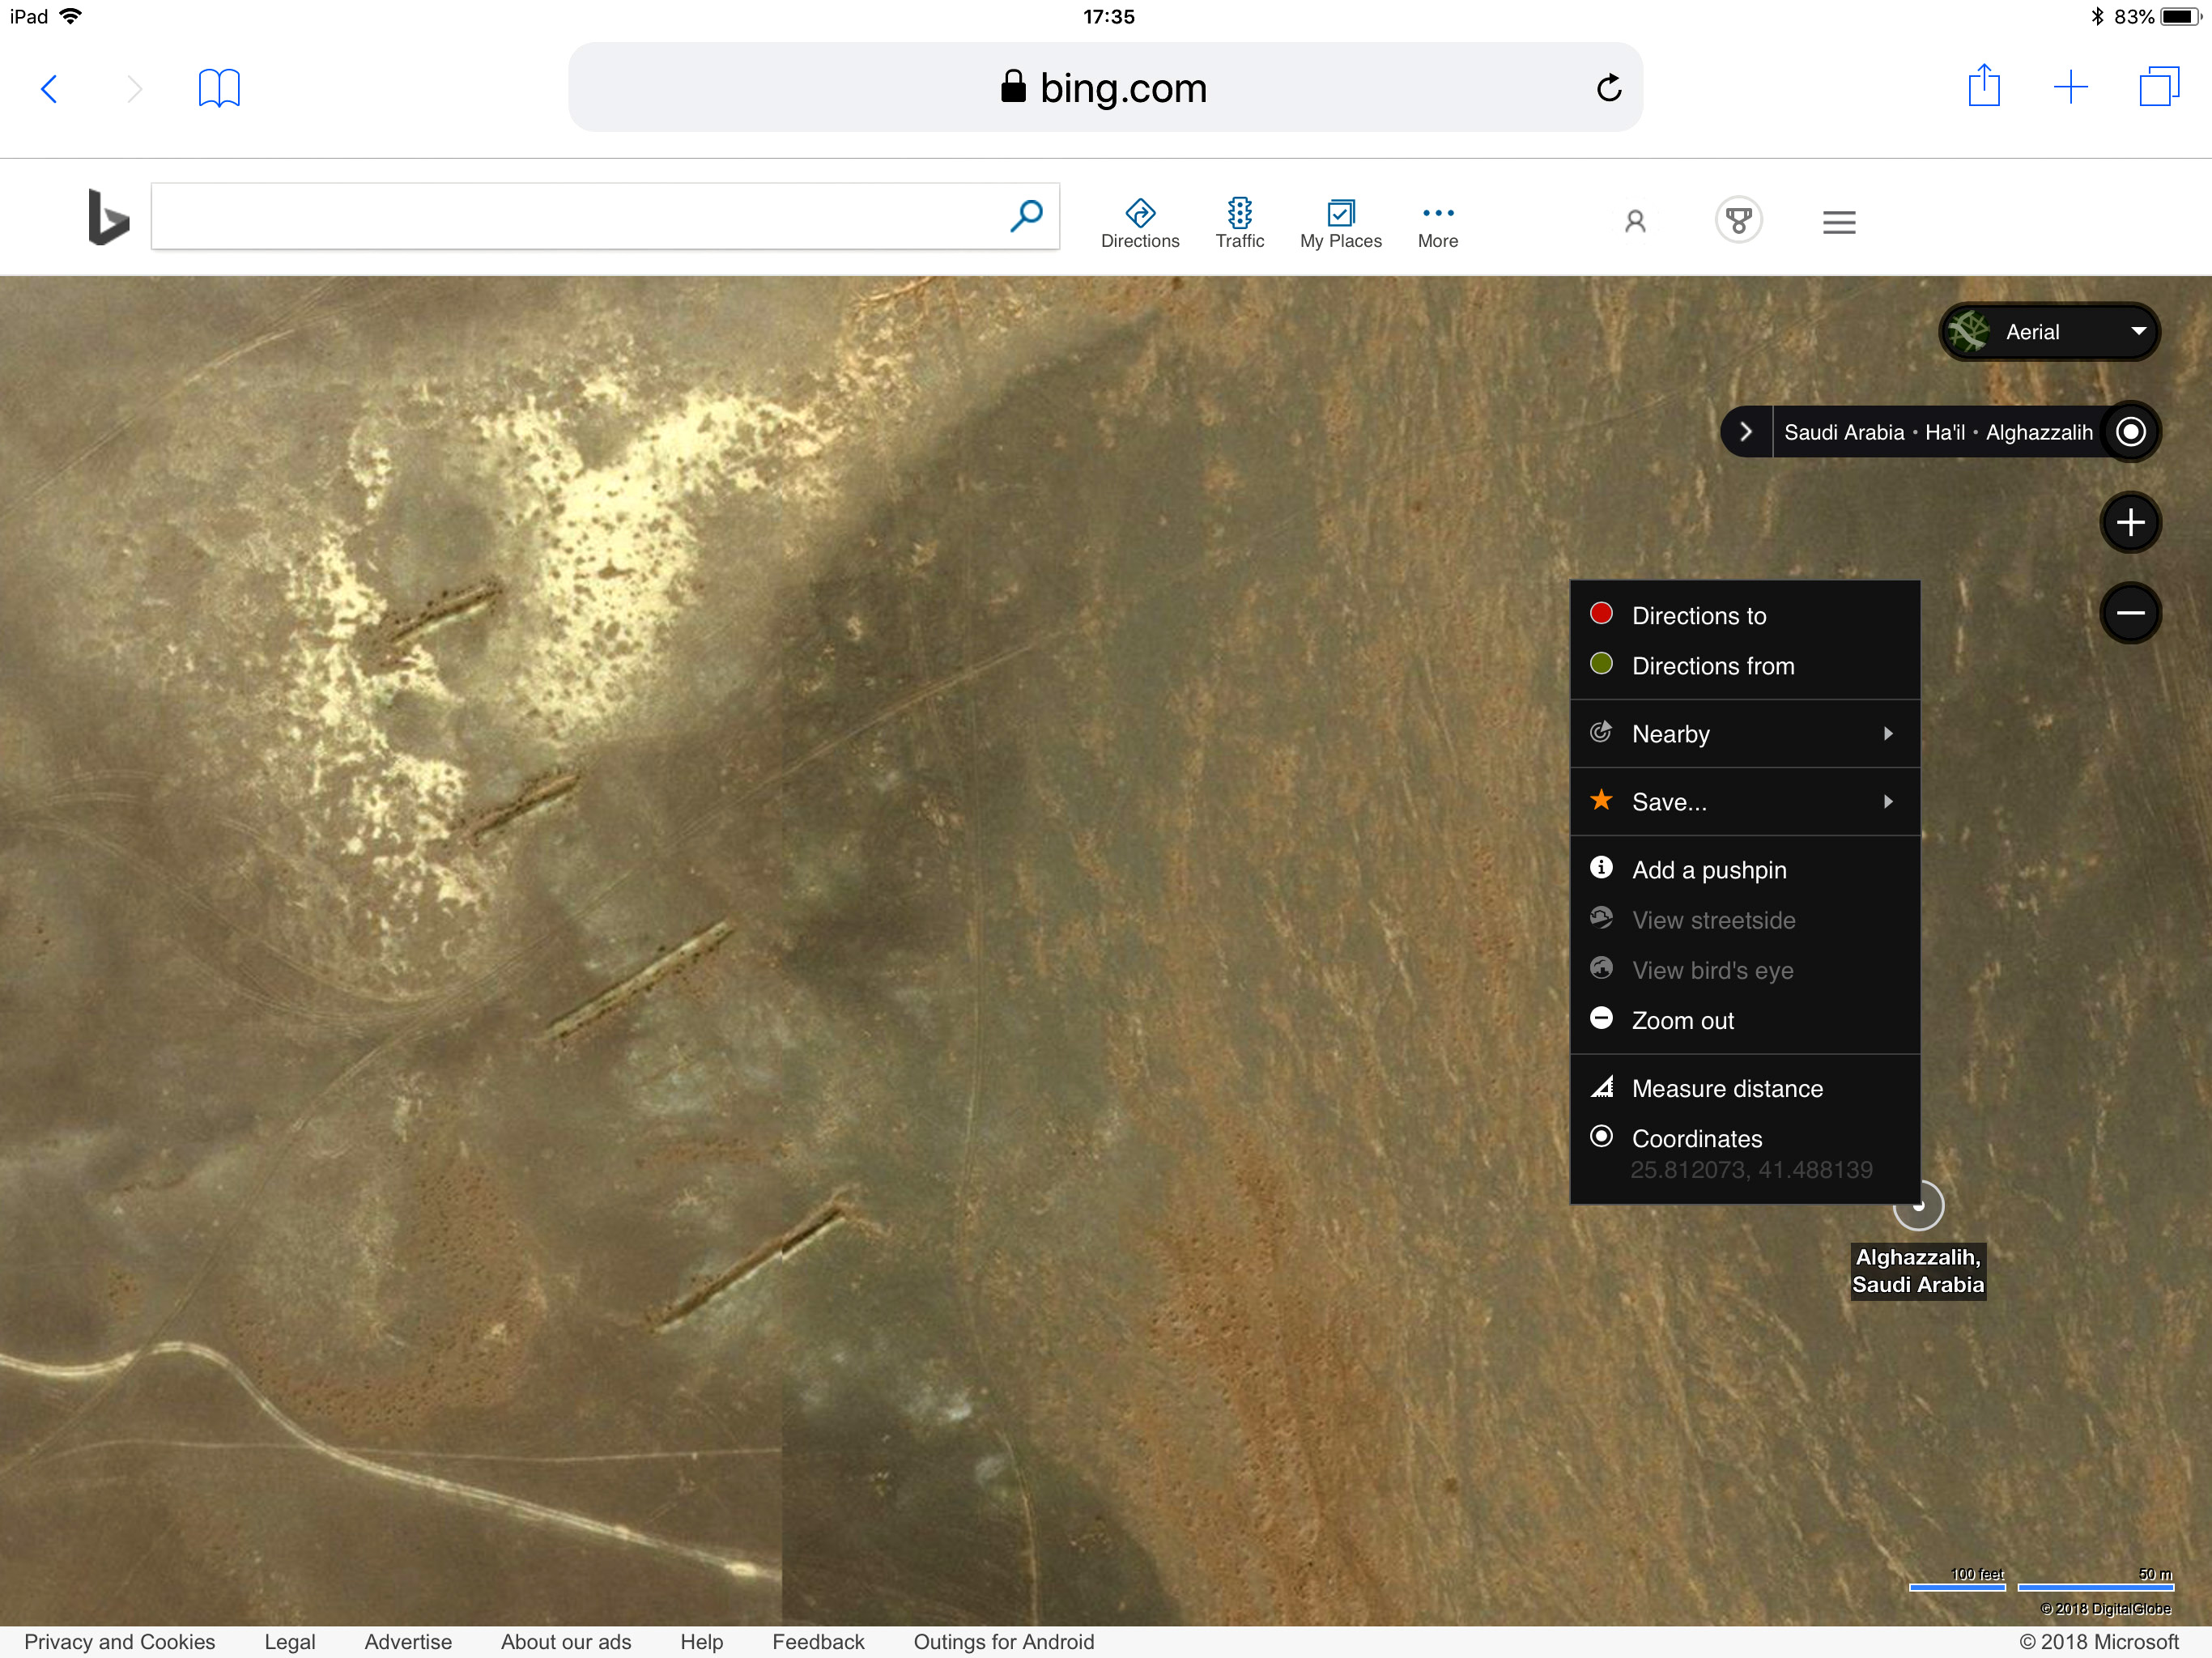Expand the Save... submenu

[1745, 802]
